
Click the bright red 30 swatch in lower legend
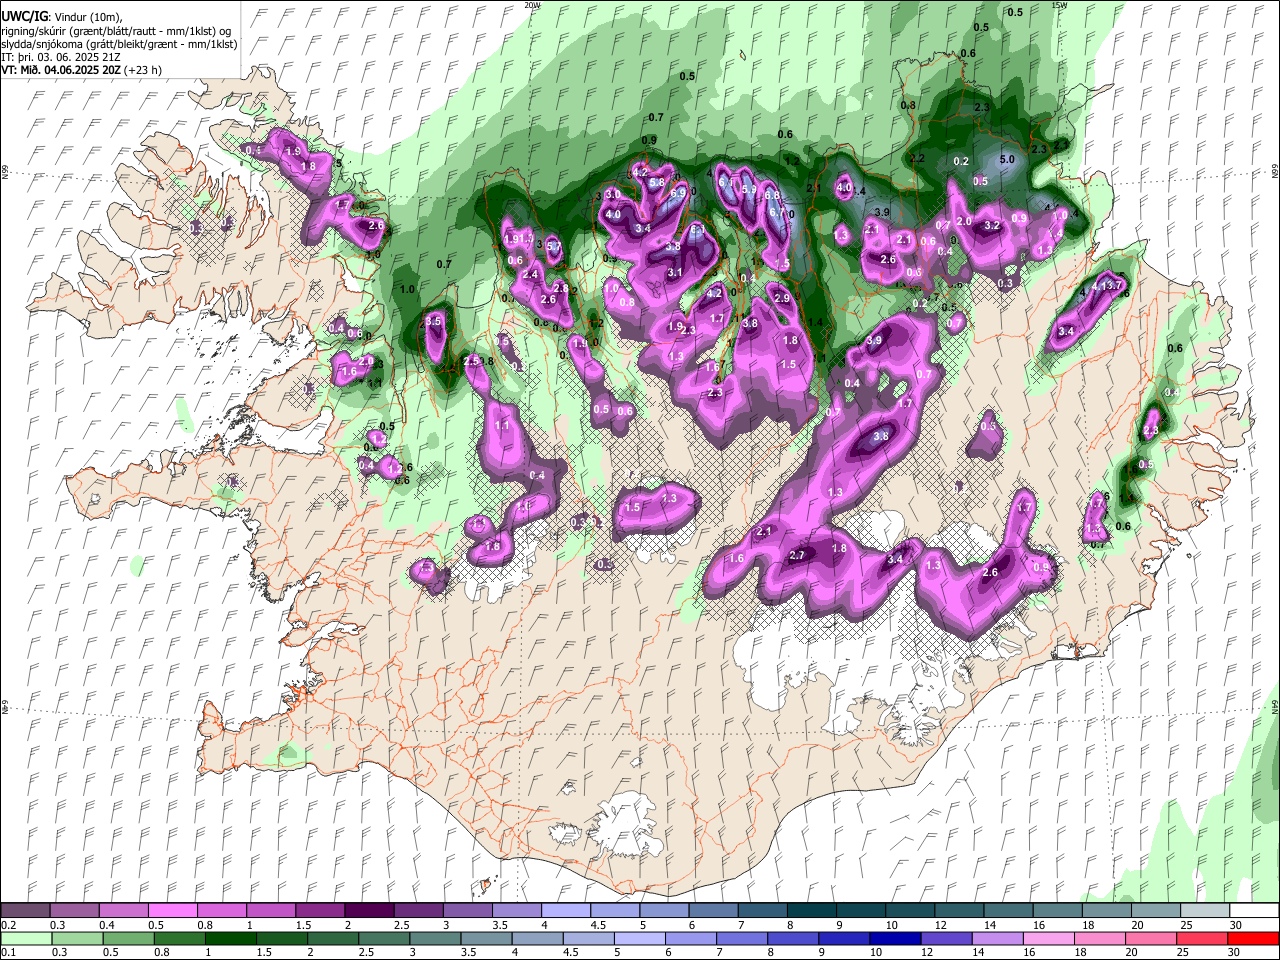click(x=1254, y=938)
